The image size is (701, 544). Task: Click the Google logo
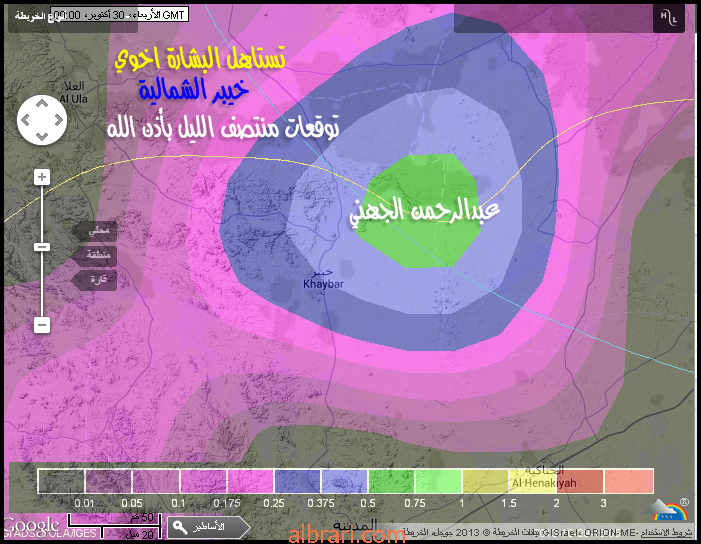tap(31, 524)
